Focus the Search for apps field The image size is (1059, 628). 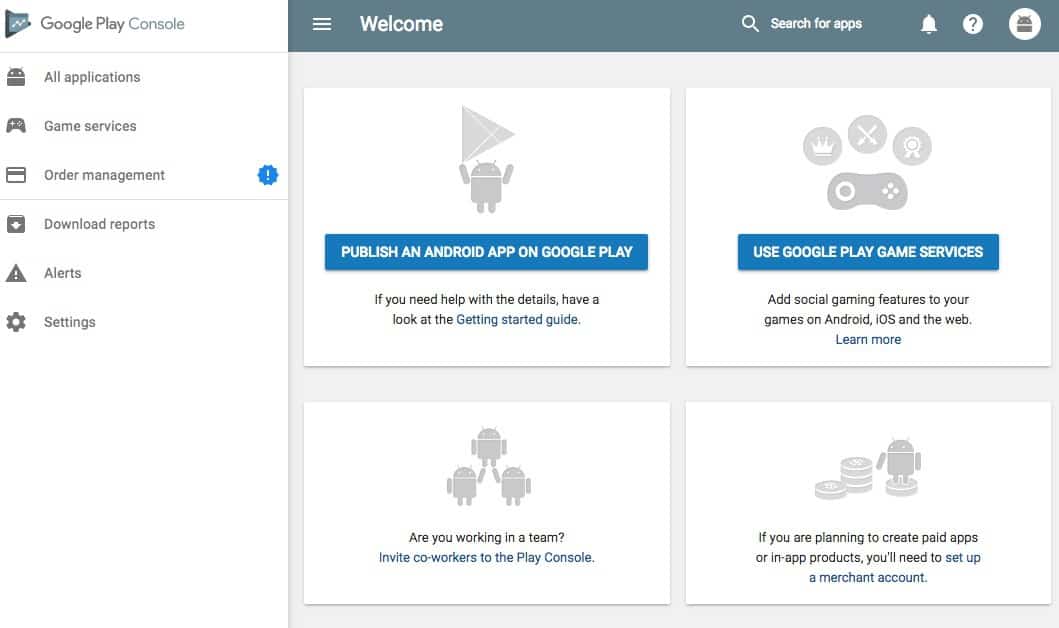816,24
